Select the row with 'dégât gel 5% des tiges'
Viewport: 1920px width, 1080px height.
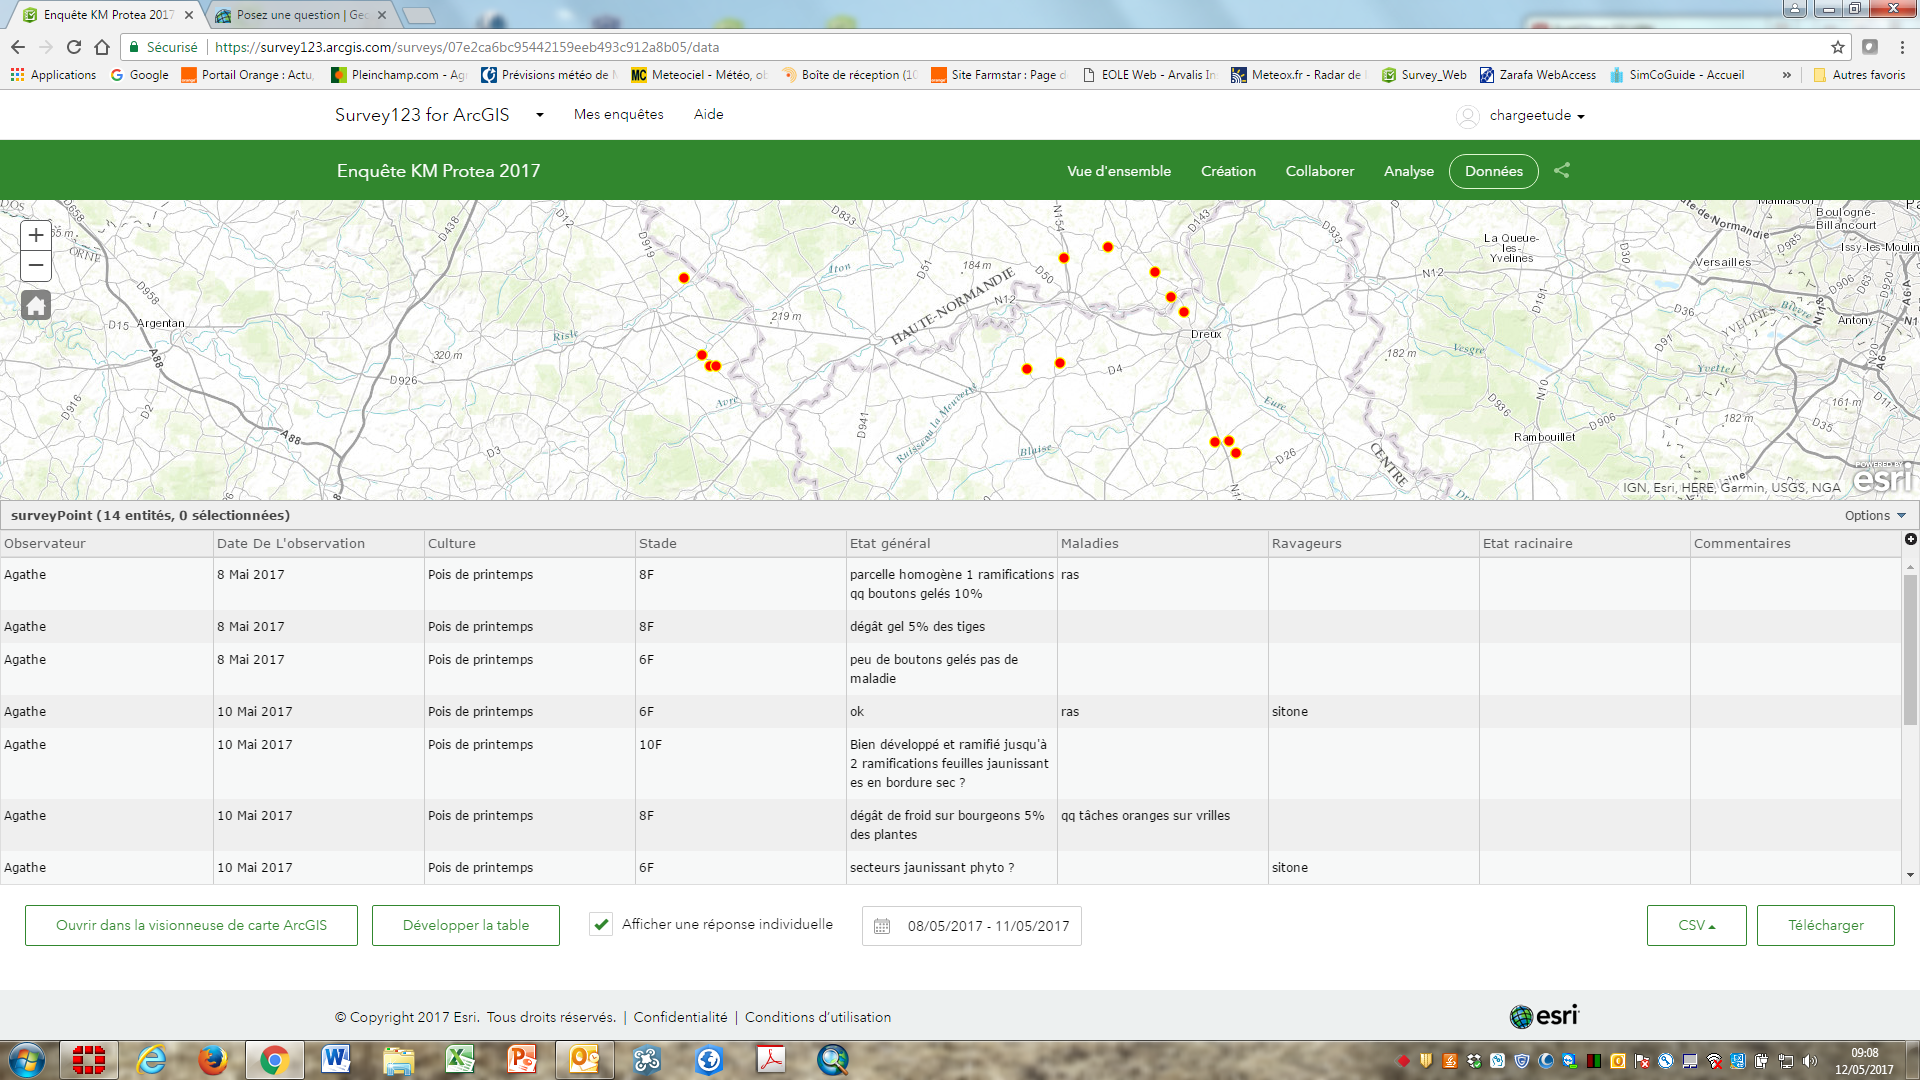click(950, 627)
